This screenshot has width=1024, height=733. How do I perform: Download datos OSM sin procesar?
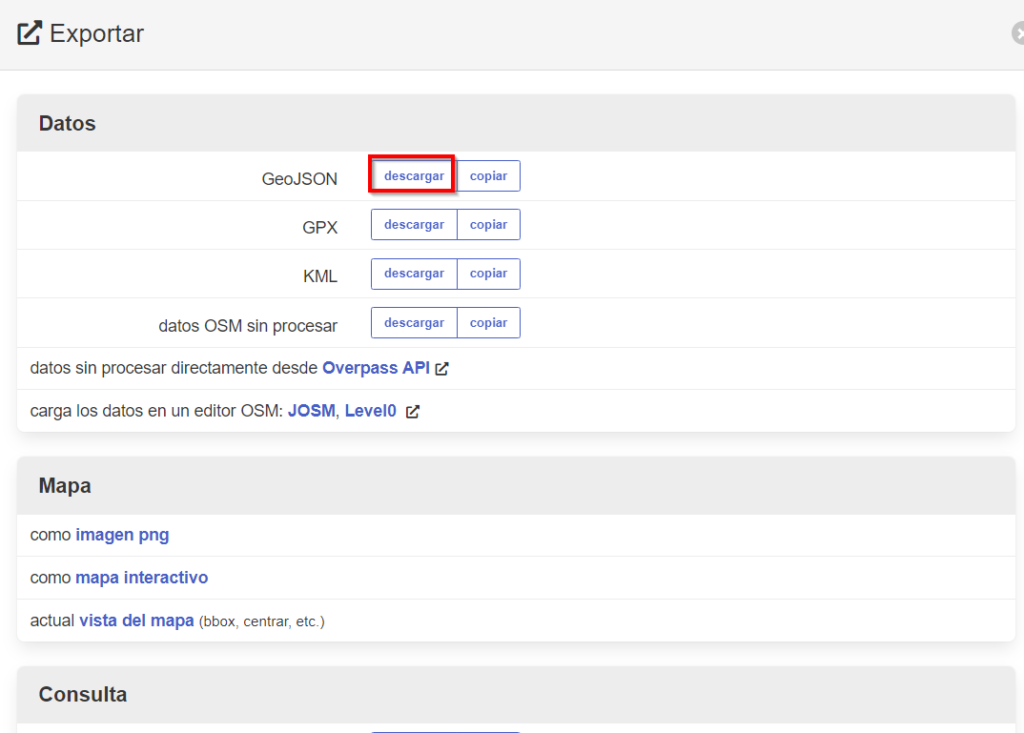coord(413,322)
